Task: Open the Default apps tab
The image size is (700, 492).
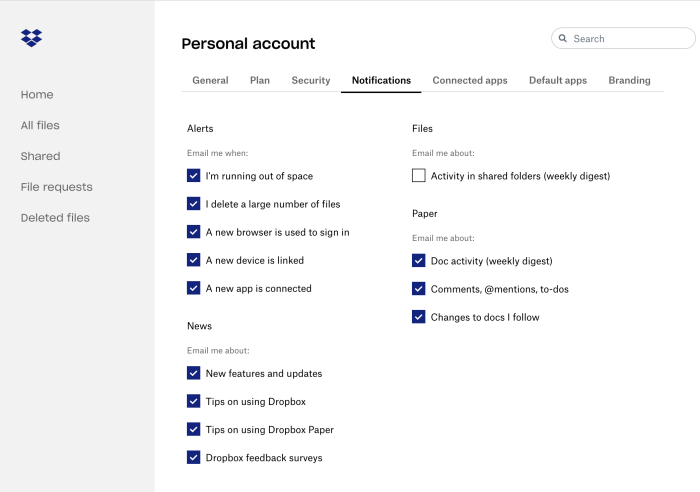Action: pos(558,80)
